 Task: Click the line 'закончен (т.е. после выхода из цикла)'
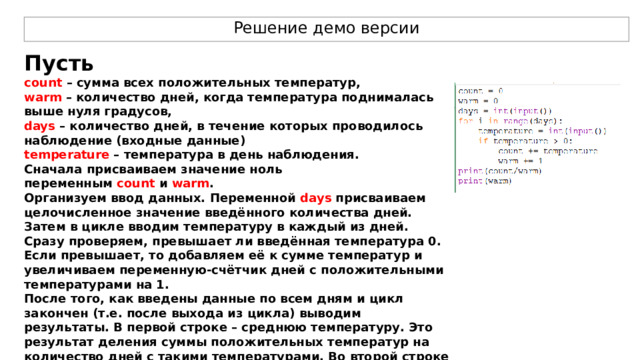tap(192, 313)
